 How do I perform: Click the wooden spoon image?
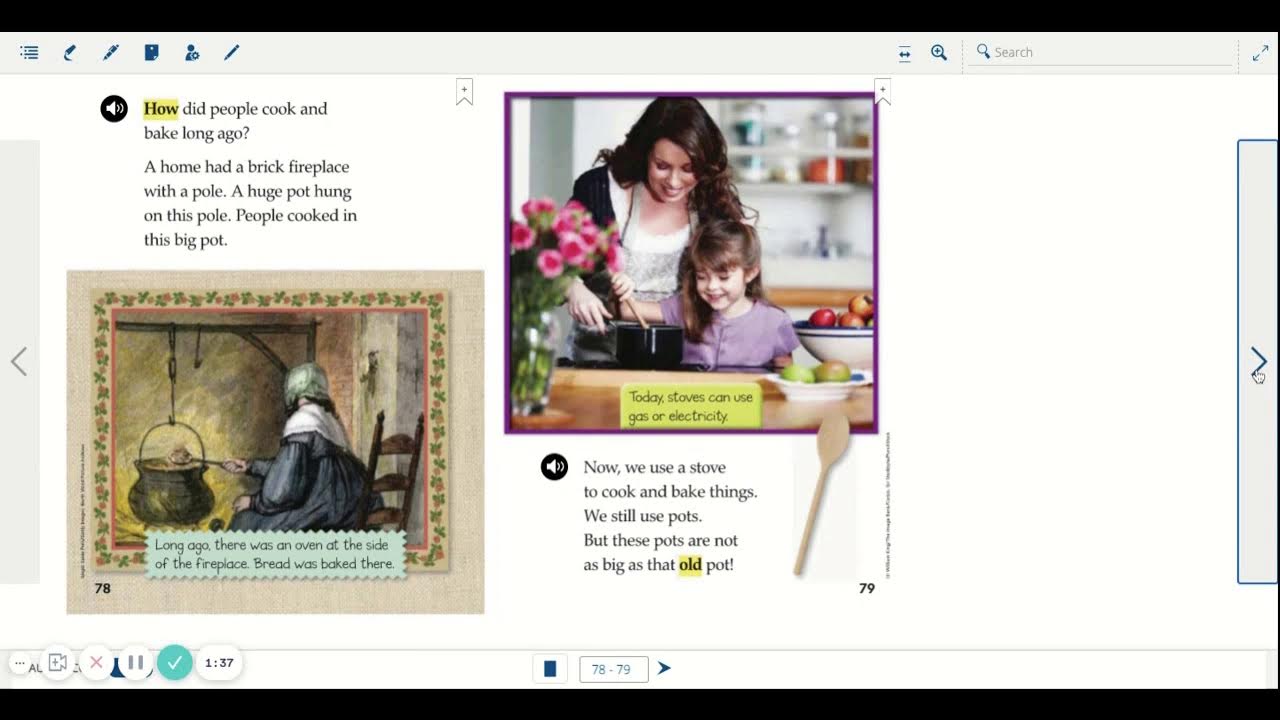(823, 495)
